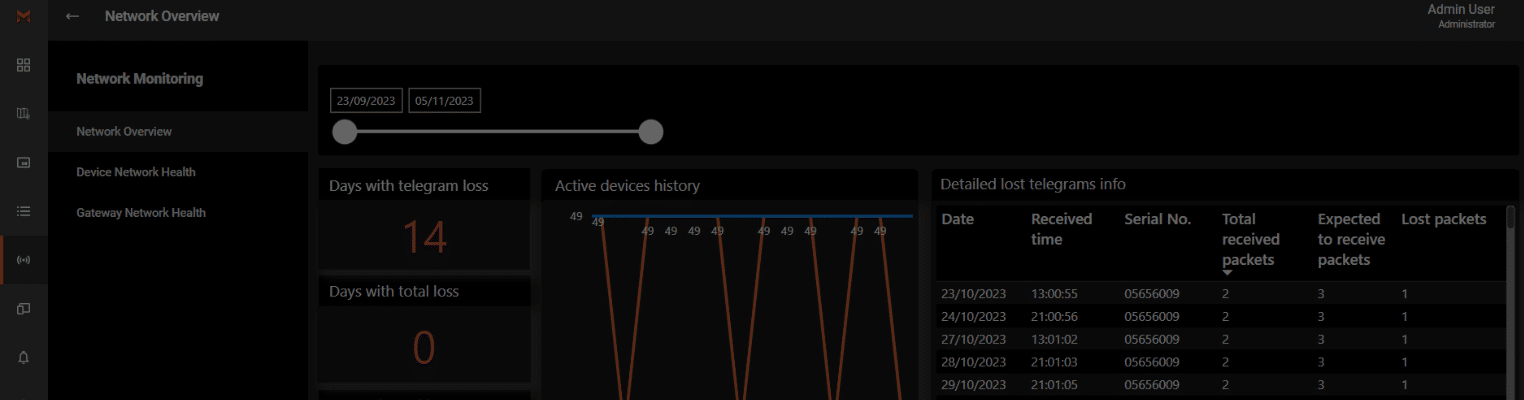Image resolution: width=1524 pixels, height=400 pixels.
Task: Click the left date range slider handle
Action: (345, 132)
